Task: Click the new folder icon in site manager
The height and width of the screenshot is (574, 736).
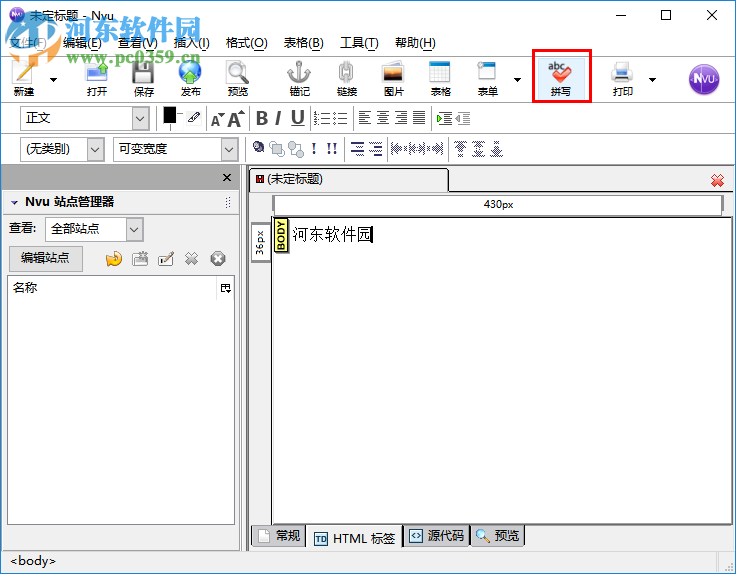Action: 140,259
